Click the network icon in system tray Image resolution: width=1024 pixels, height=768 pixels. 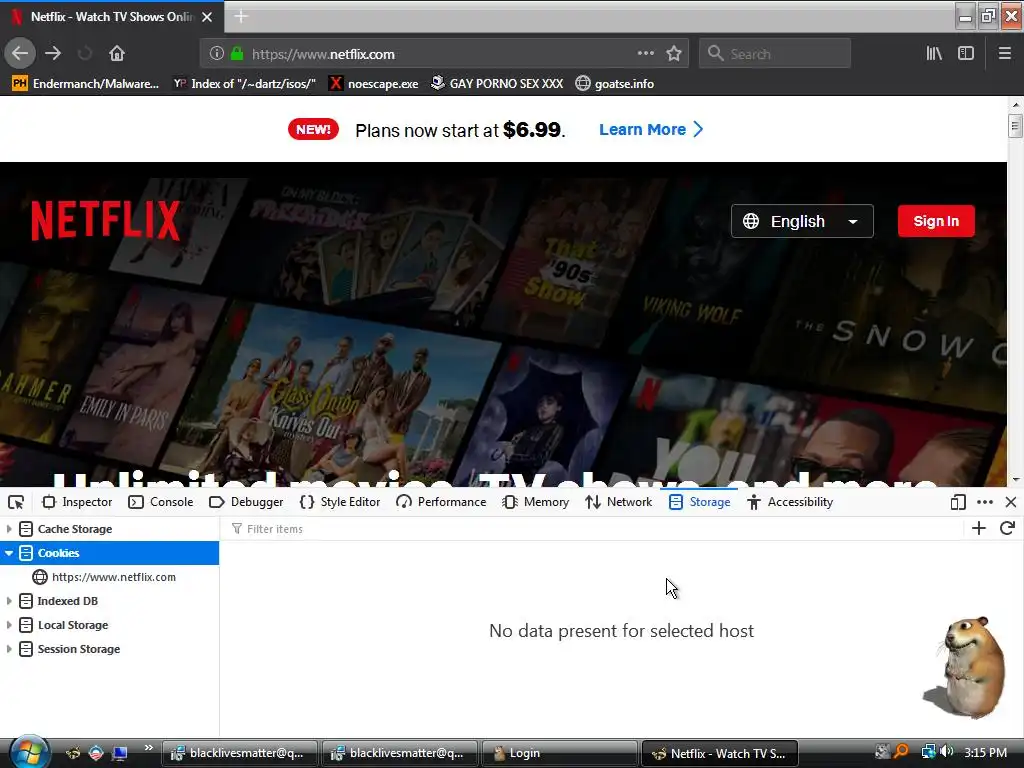coord(928,752)
